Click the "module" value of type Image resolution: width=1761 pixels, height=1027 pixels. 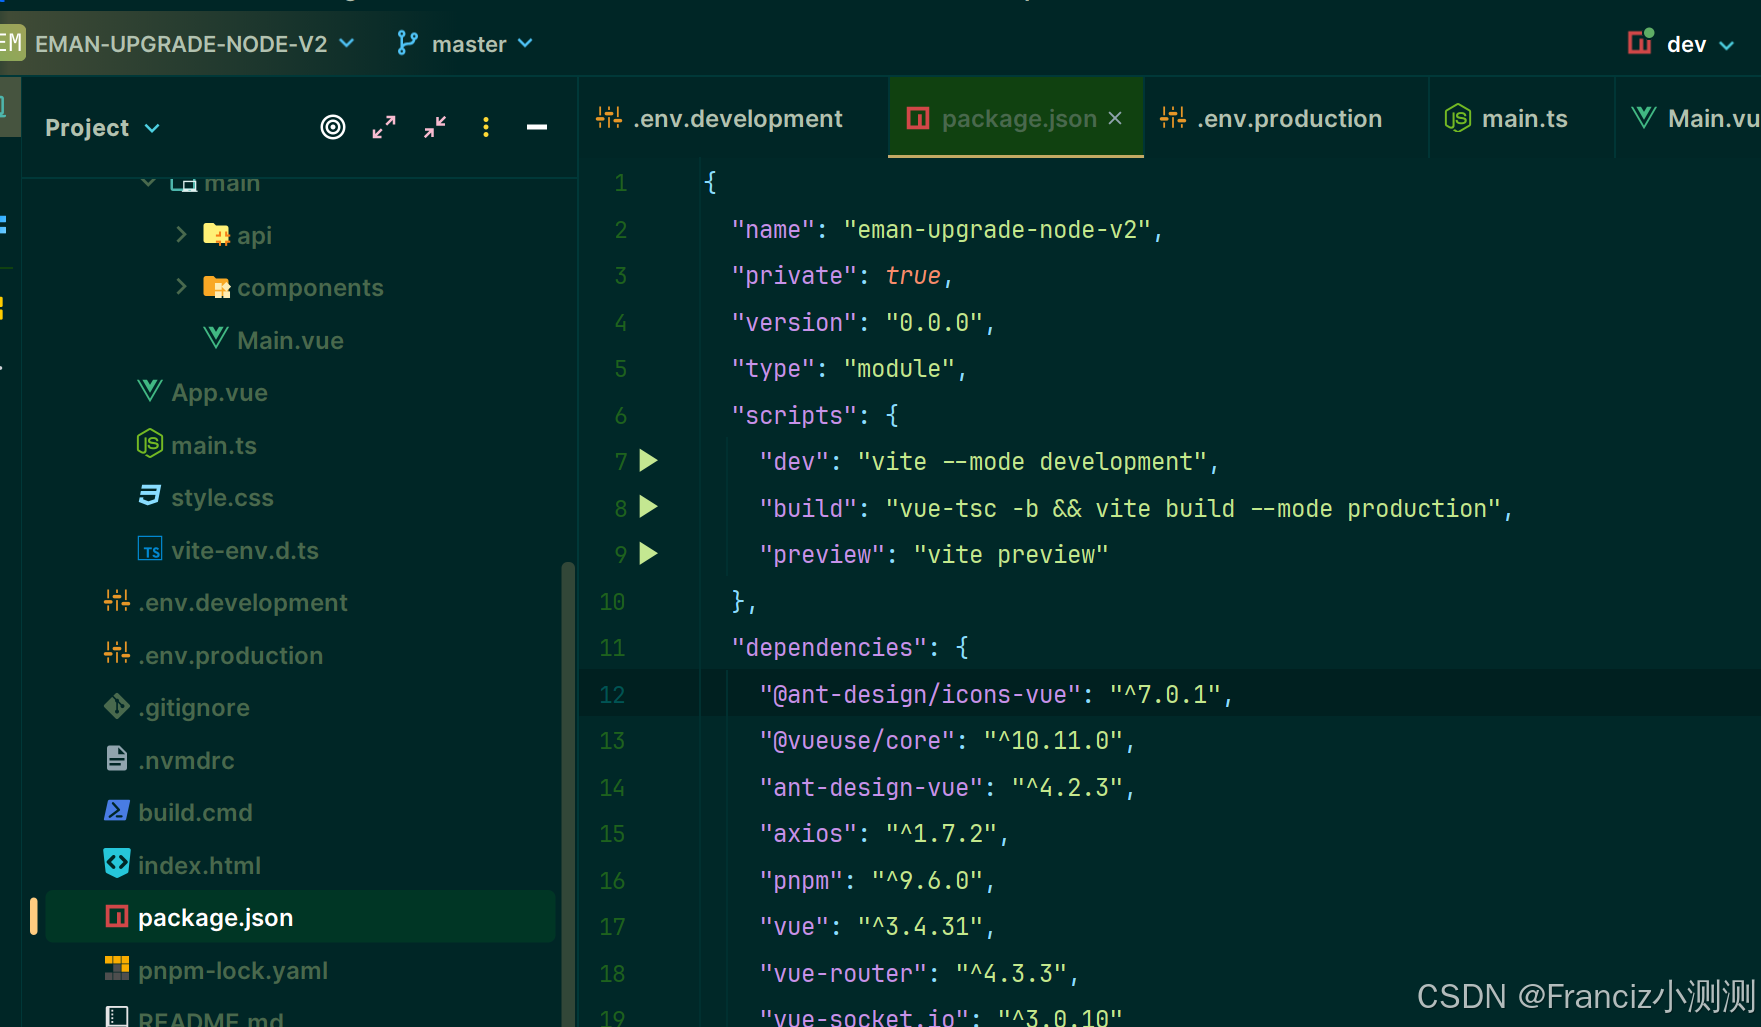pos(899,368)
